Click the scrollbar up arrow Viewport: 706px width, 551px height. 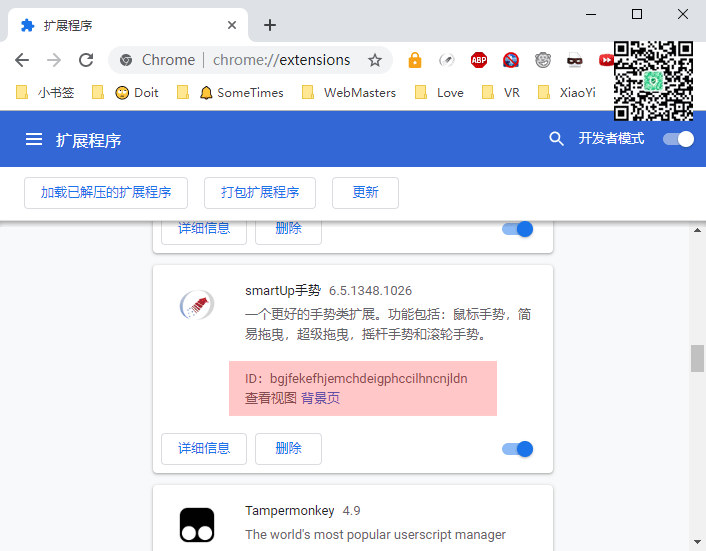coord(697,230)
